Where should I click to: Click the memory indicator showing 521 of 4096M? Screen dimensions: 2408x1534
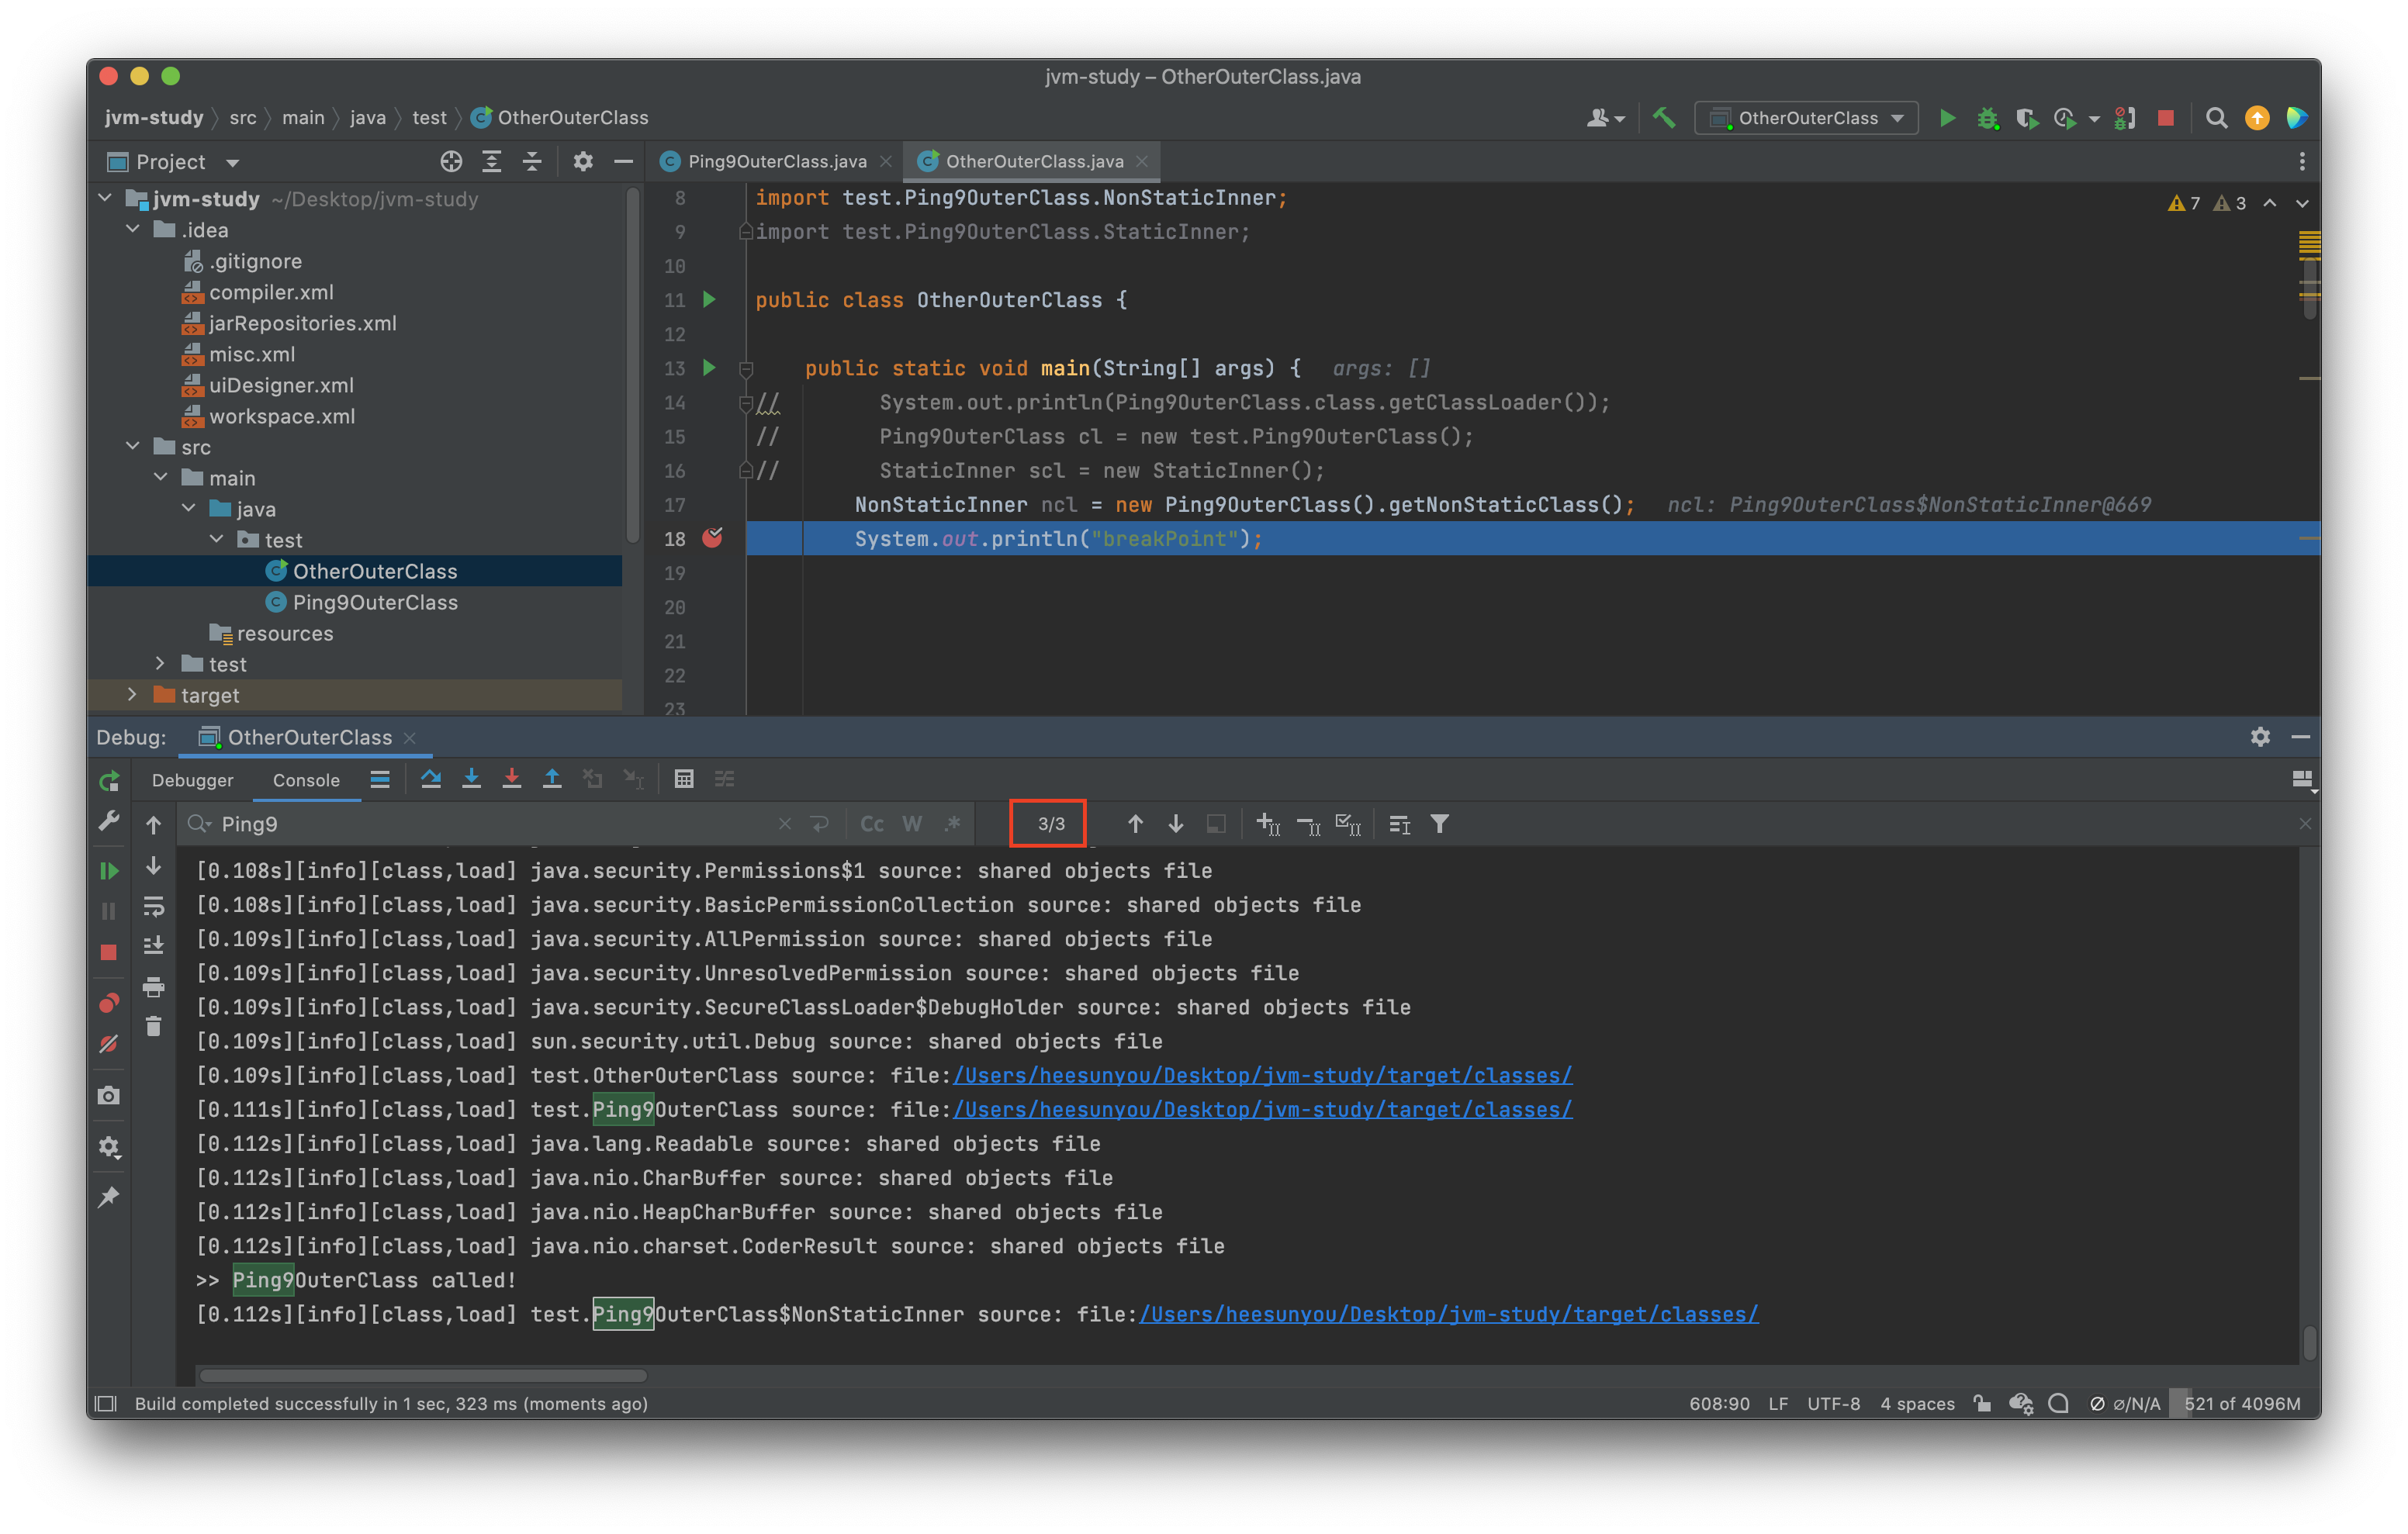tap(2241, 1403)
